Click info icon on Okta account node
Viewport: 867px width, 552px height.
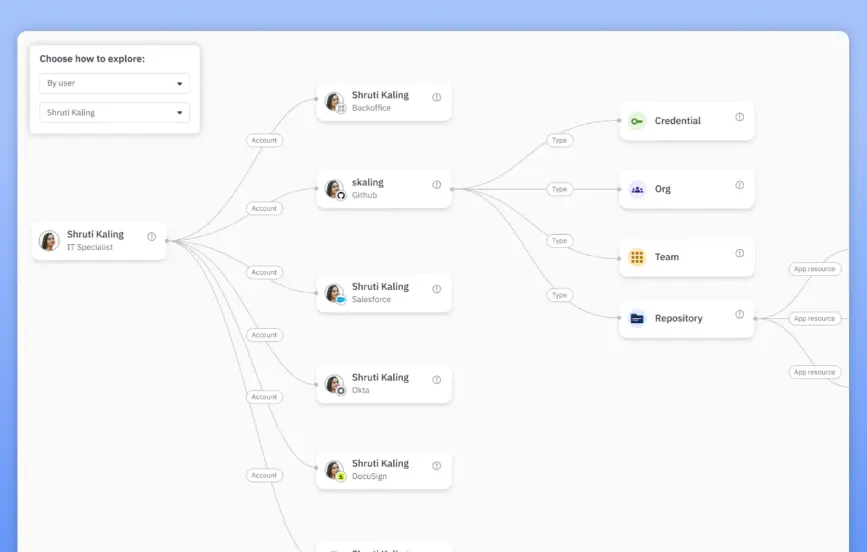tap(437, 380)
